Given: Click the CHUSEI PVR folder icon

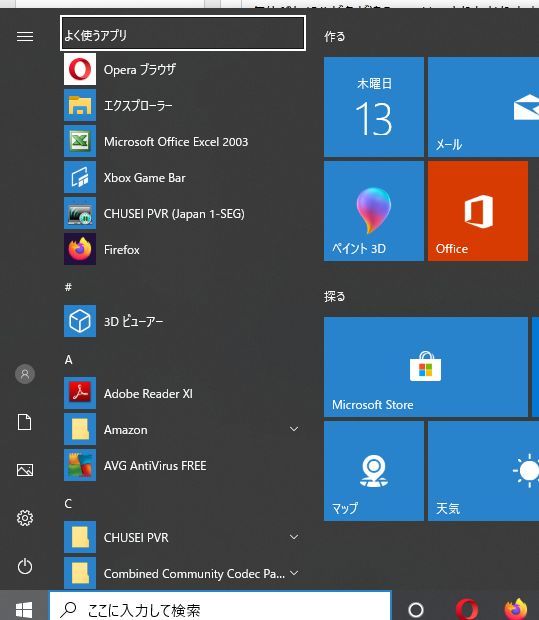Looking at the screenshot, I should 80,537.
